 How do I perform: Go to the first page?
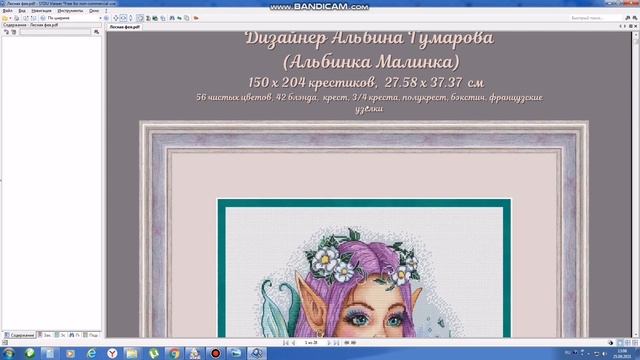pos(285,343)
